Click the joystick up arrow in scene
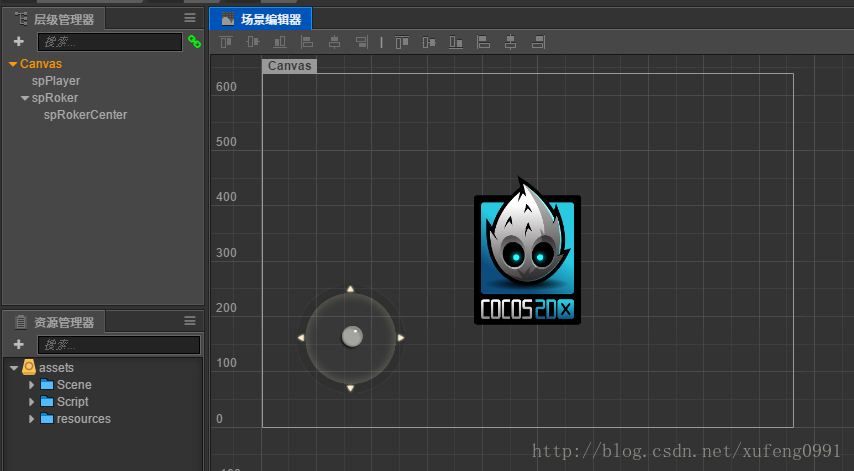The image size is (854, 471). coord(350,289)
